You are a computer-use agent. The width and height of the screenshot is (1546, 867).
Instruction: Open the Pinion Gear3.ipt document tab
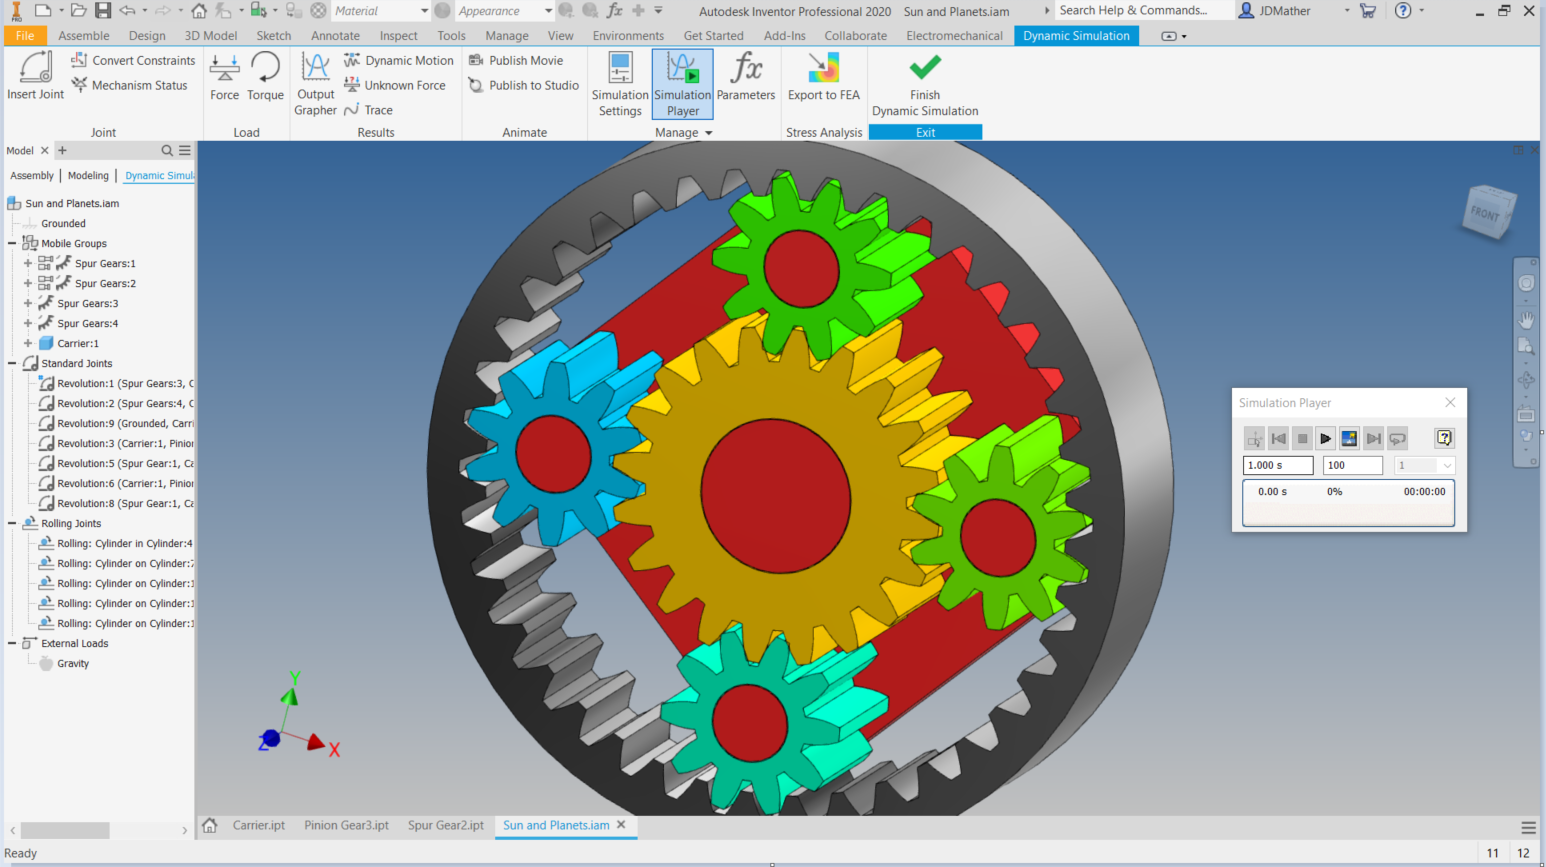point(347,826)
